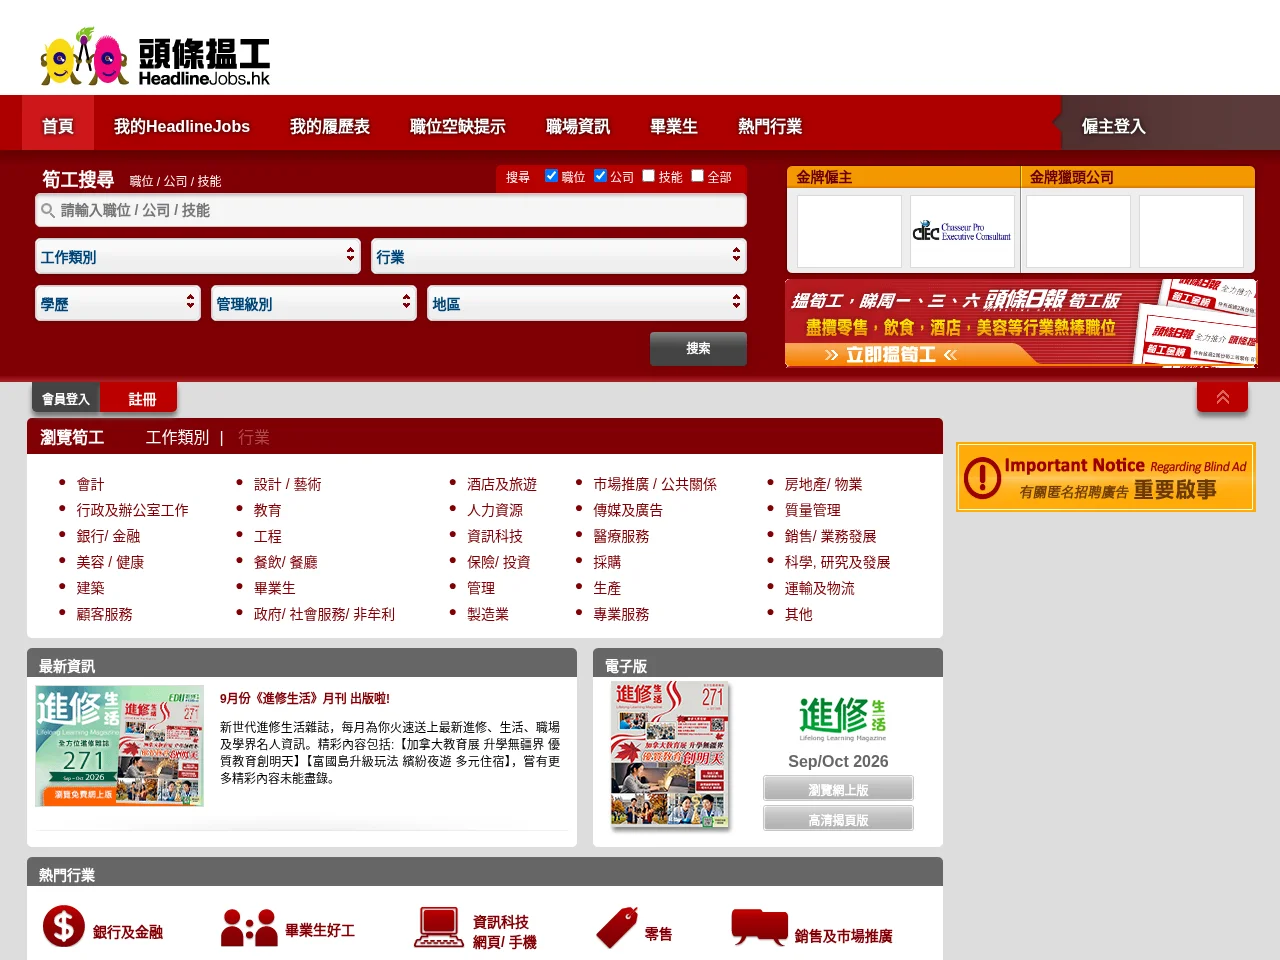
Task: Open the 政府/ 社會服務/ 非牟利 link
Action: pos(324,614)
